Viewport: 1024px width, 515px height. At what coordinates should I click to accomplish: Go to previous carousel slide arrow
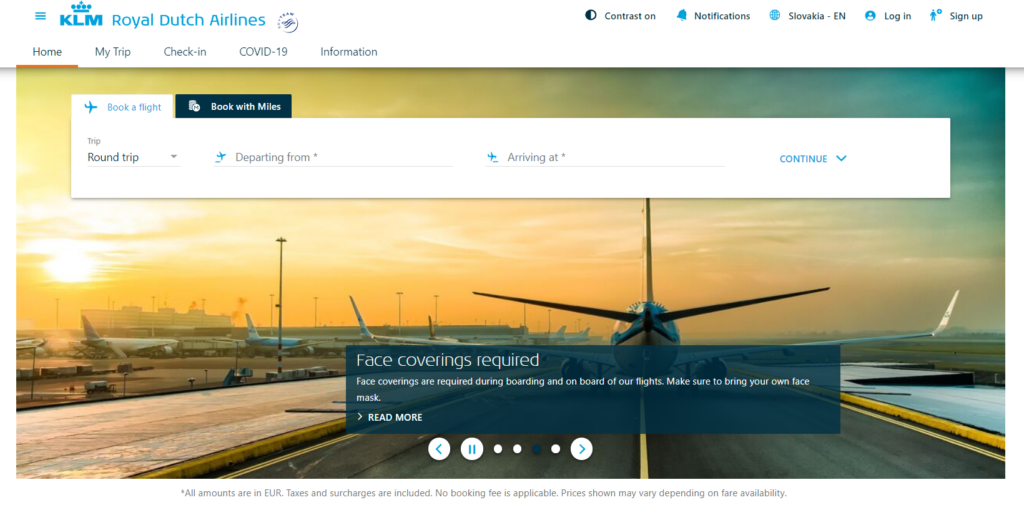439,449
